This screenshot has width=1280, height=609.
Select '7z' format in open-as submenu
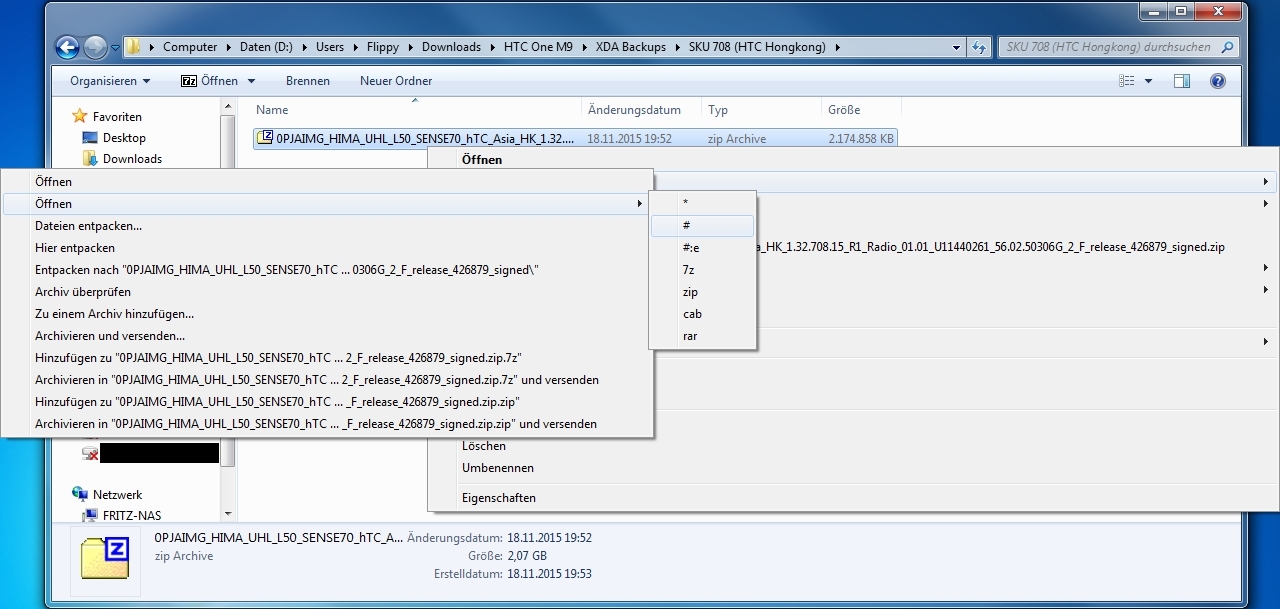tap(688, 270)
